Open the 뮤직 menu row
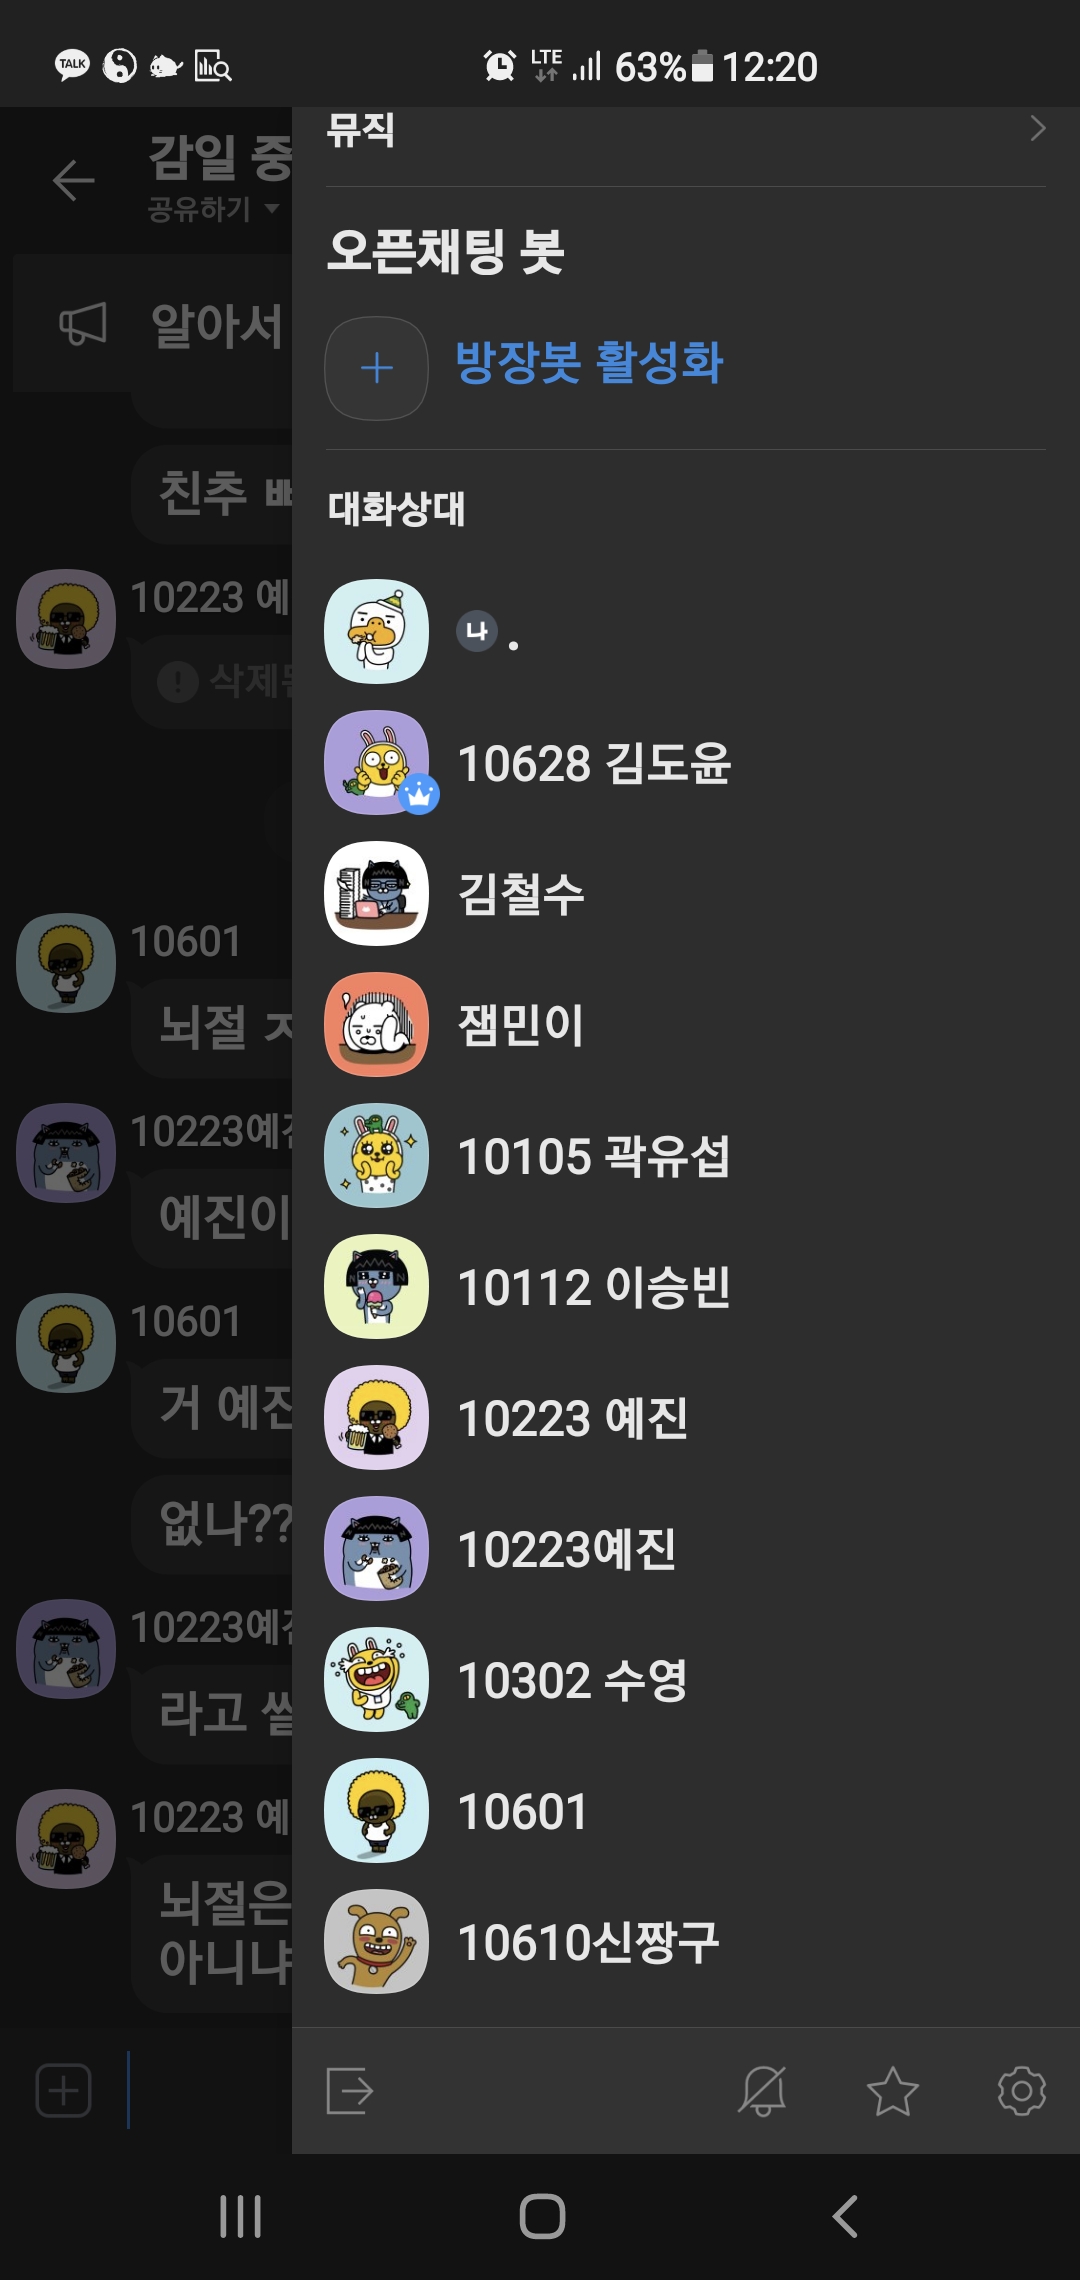The height and width of the screenshot is (2280, 1080). click(x=686, y=130)
